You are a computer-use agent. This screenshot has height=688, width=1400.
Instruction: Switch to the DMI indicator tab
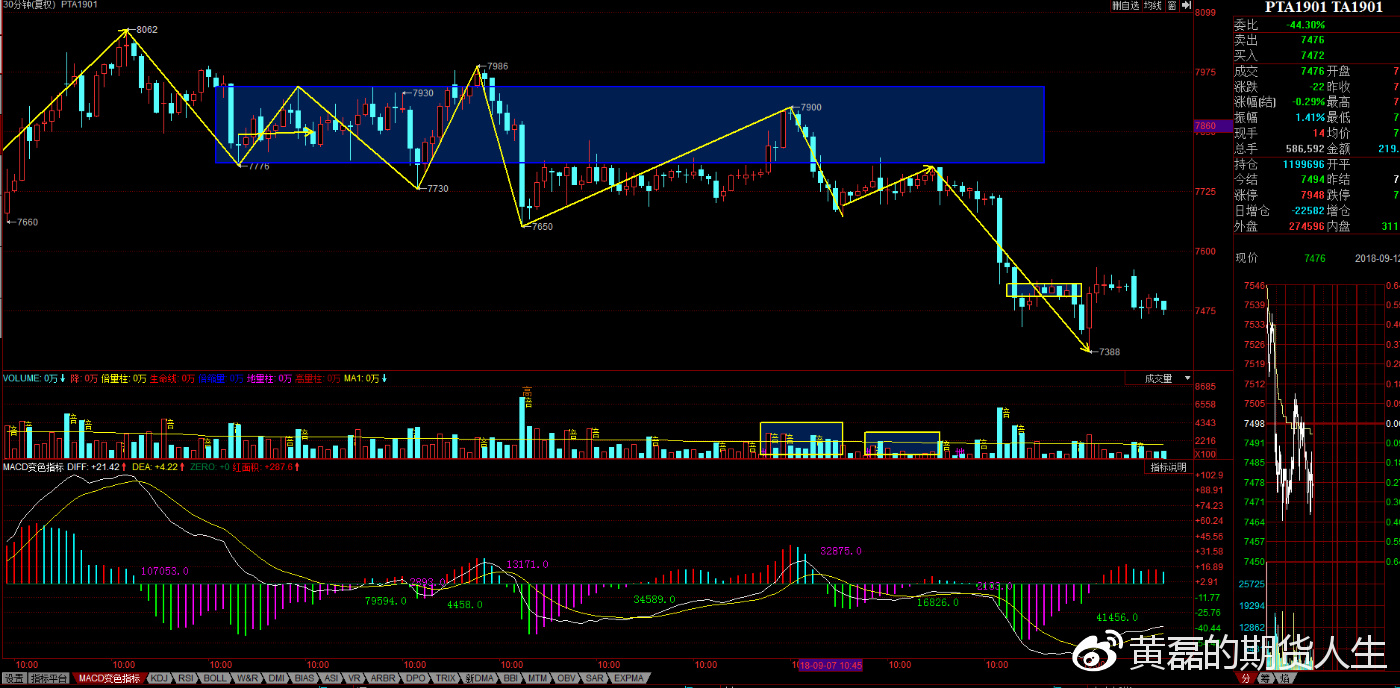[277, 679]
